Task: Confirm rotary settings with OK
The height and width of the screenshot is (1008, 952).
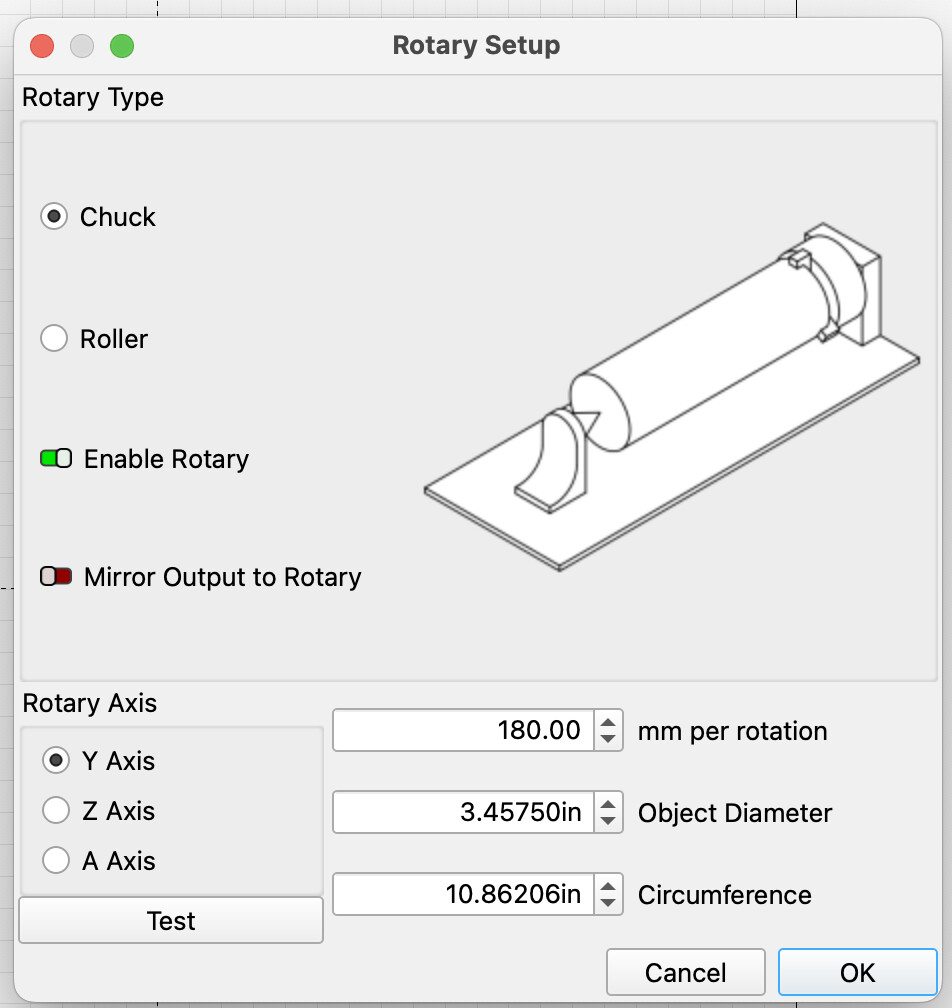Action: click(x=857, y=973)
